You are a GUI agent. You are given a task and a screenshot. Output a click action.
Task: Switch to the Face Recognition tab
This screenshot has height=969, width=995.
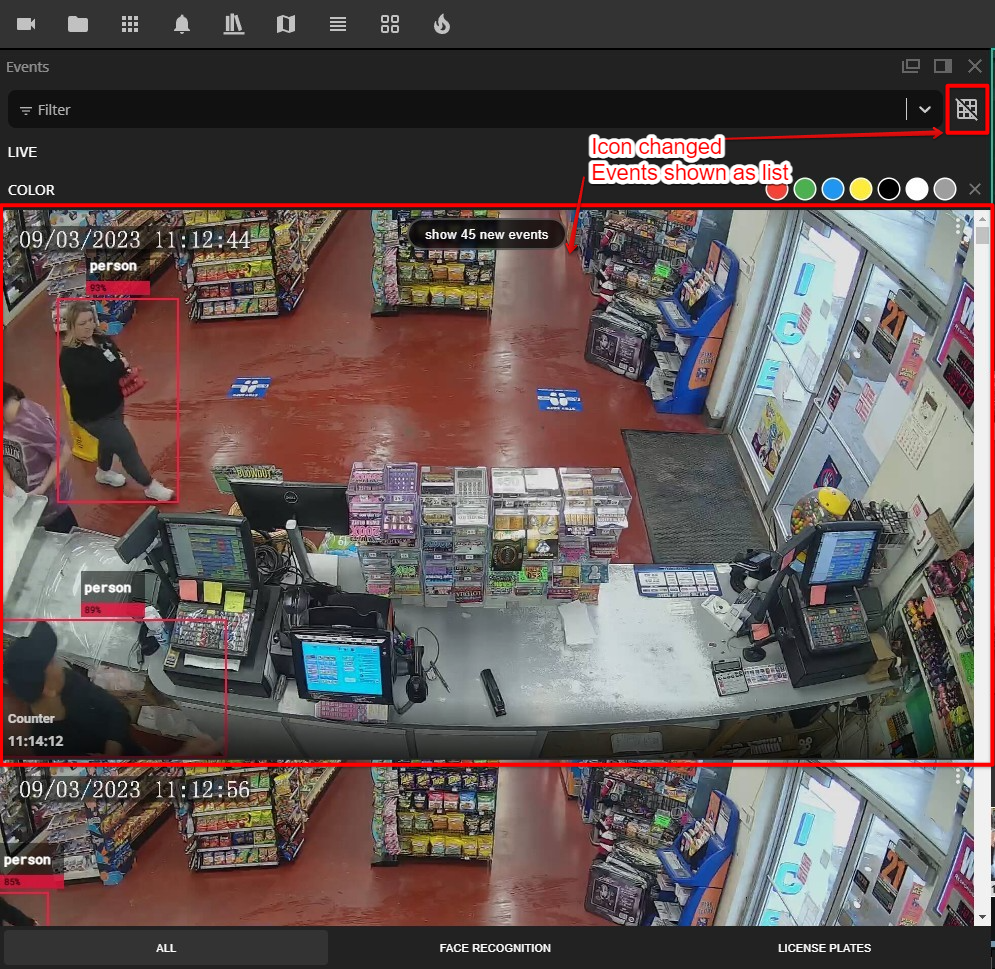point(495,948)
